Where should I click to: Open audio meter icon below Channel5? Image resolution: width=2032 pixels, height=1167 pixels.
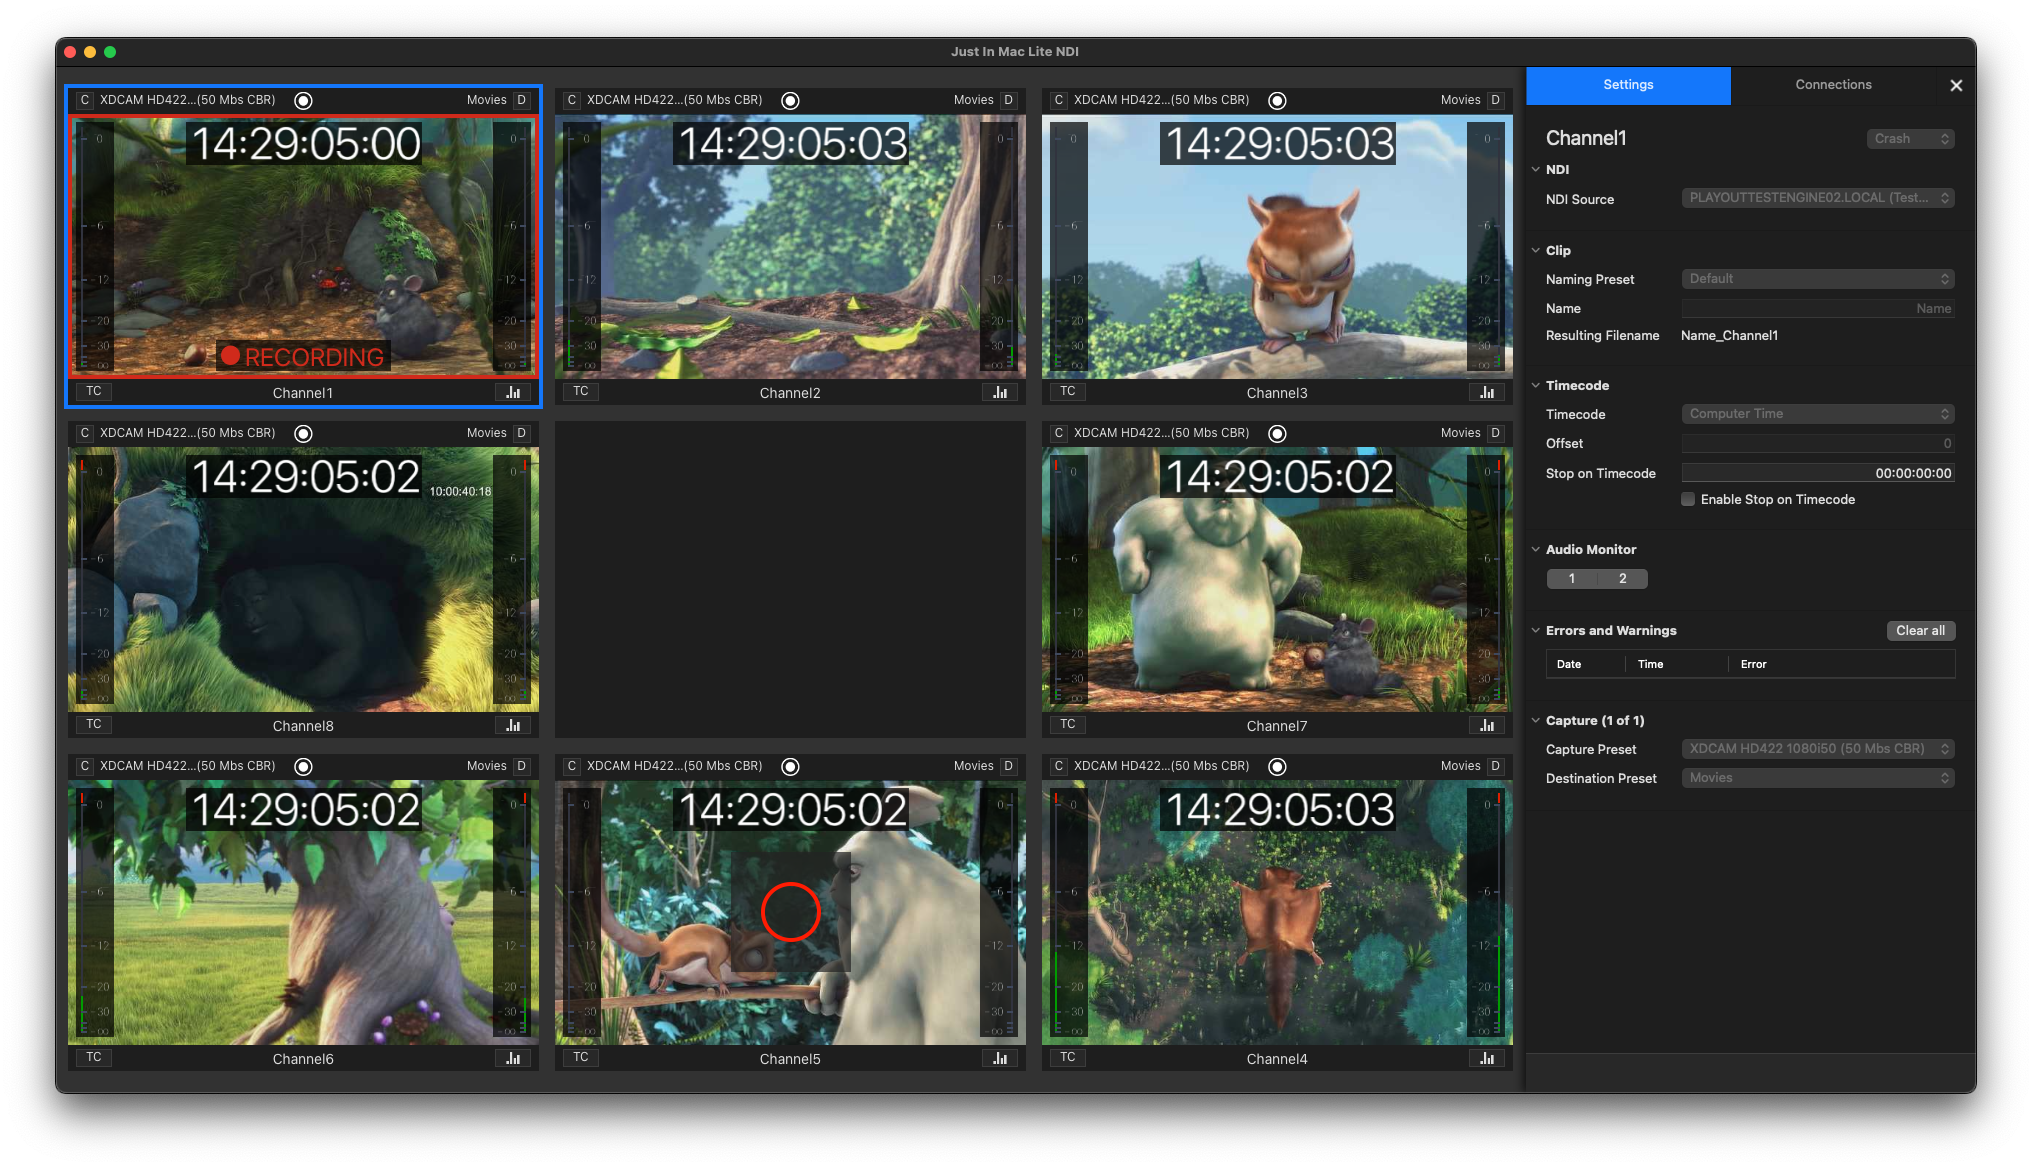(1000, 1058)
